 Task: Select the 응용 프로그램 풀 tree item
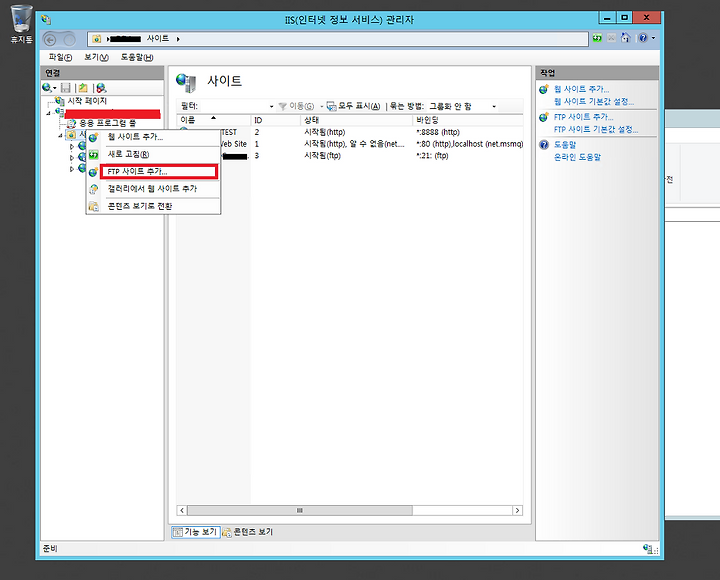pos(107,123)
